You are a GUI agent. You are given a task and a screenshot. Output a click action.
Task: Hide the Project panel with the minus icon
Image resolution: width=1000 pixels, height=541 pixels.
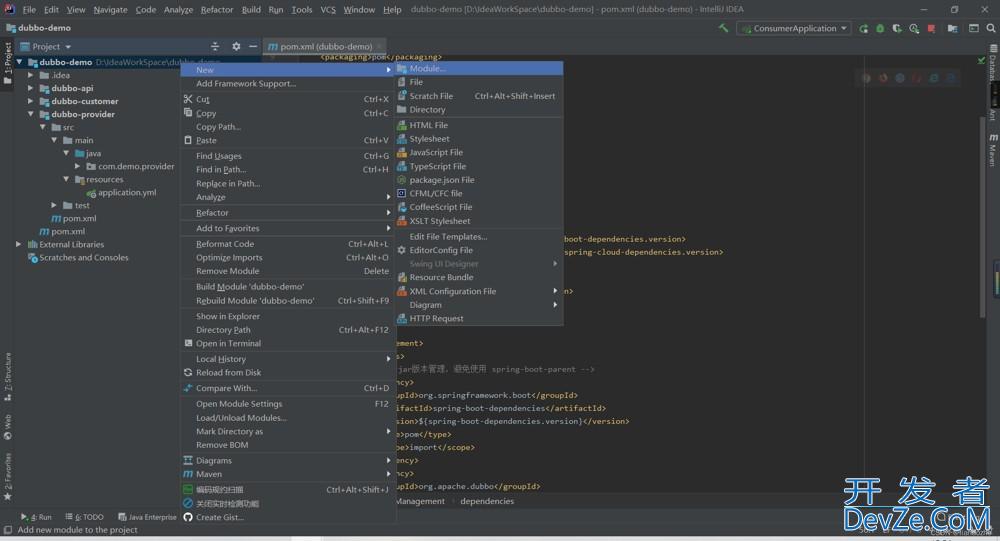253,47
